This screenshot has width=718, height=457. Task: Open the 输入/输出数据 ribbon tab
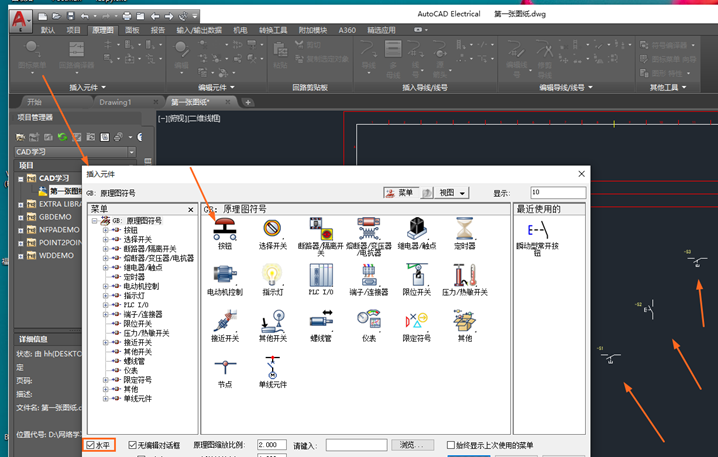pos(199,30)
